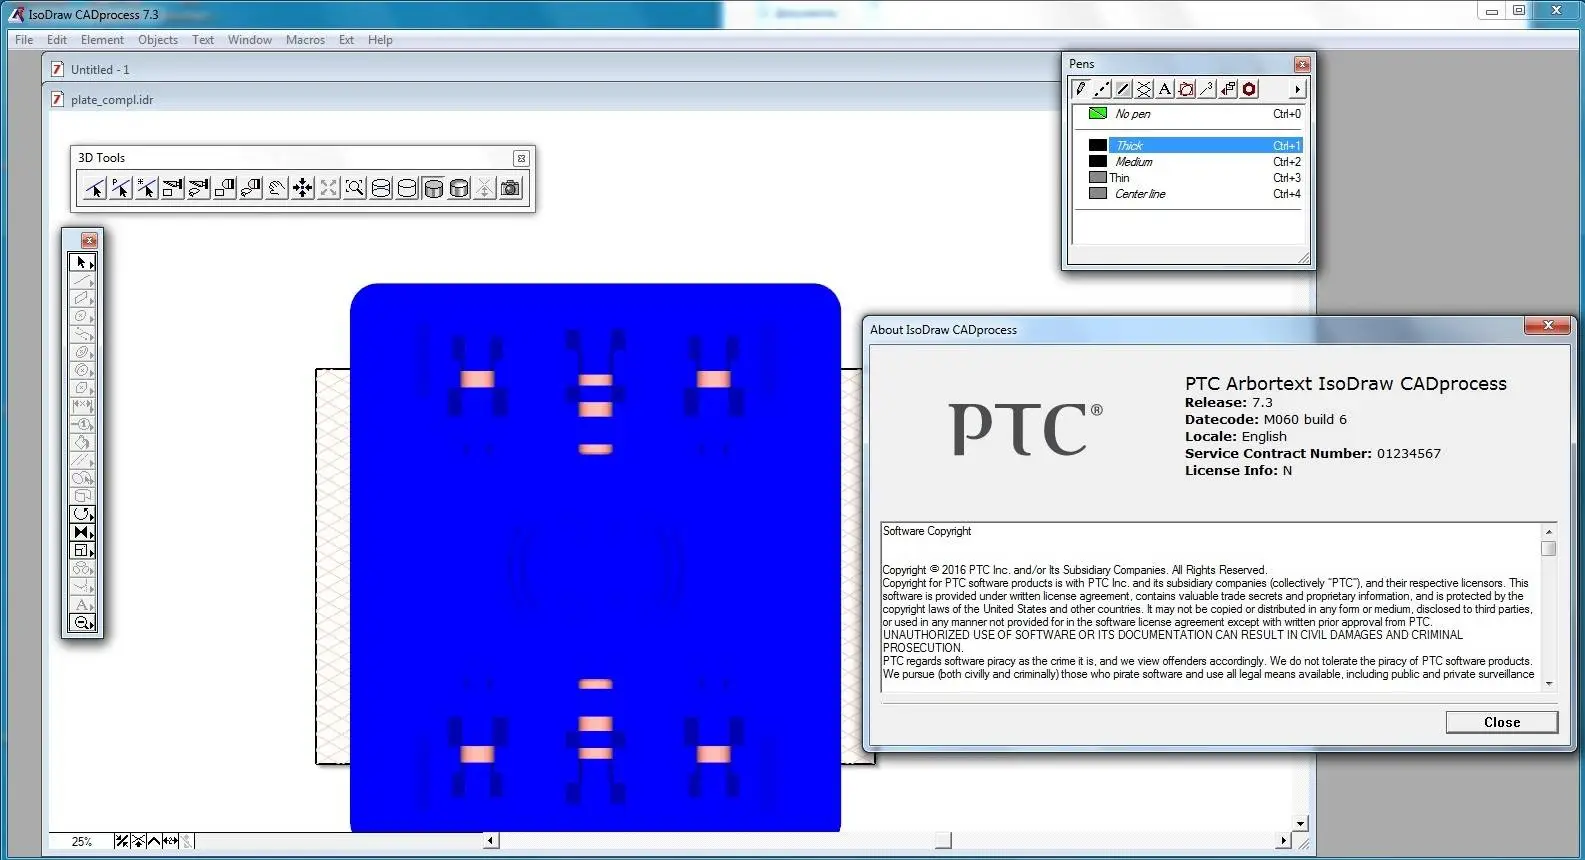
Task: Select the rotate tool in the toolbox
Action: (82, 514)
